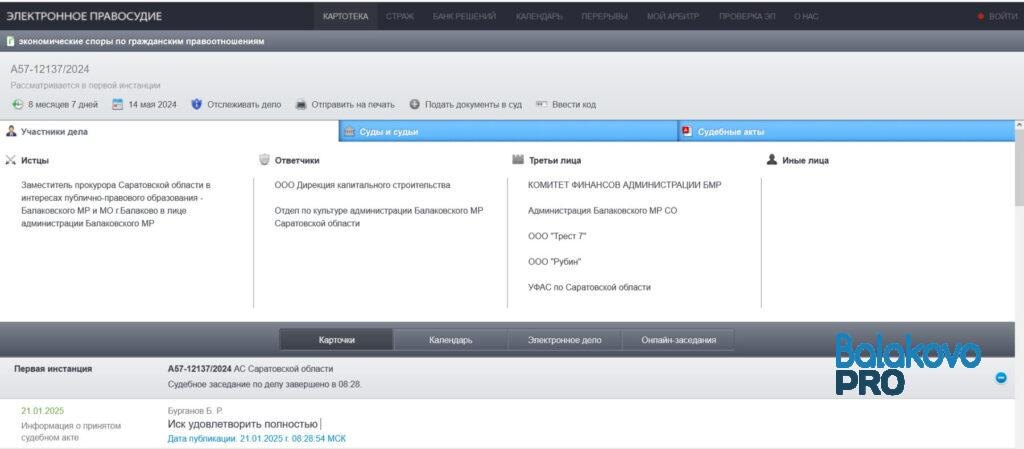Viewport: 1024px width, 449px height.
Task: Click the code entry icon
Action: 541,104
